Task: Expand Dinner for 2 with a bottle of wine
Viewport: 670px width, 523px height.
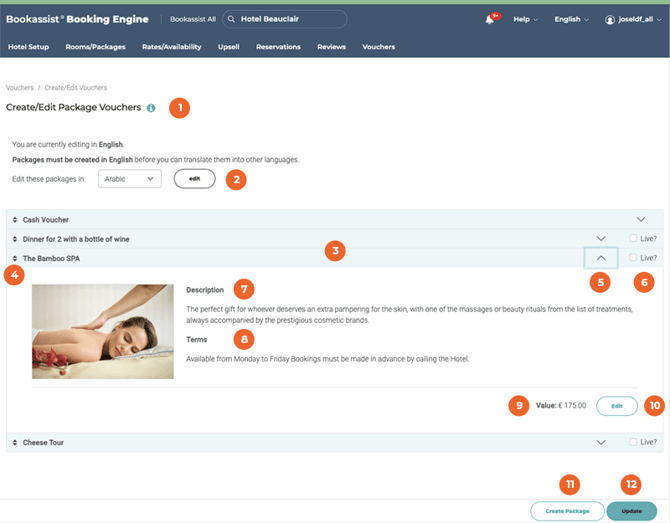Action: click(601, 238)
